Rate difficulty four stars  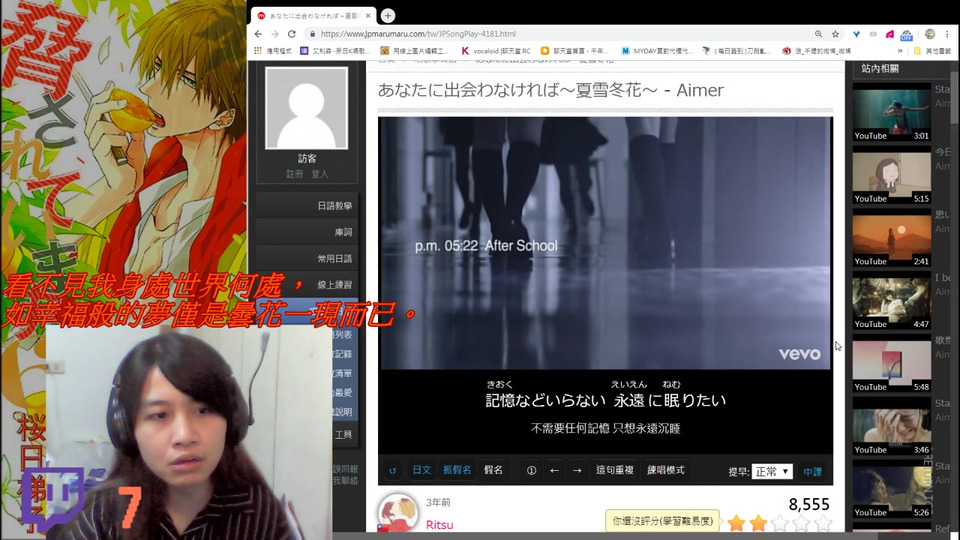(x=801, y=522)
